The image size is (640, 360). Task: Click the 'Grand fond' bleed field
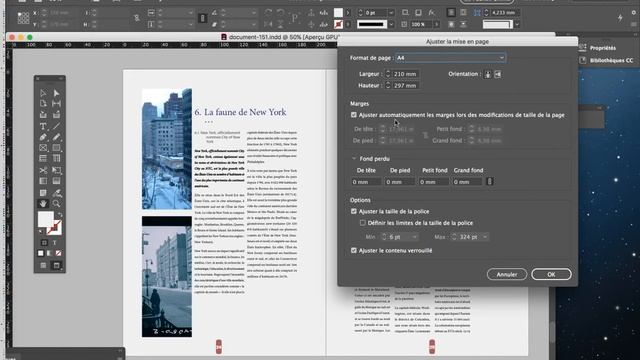468,182
